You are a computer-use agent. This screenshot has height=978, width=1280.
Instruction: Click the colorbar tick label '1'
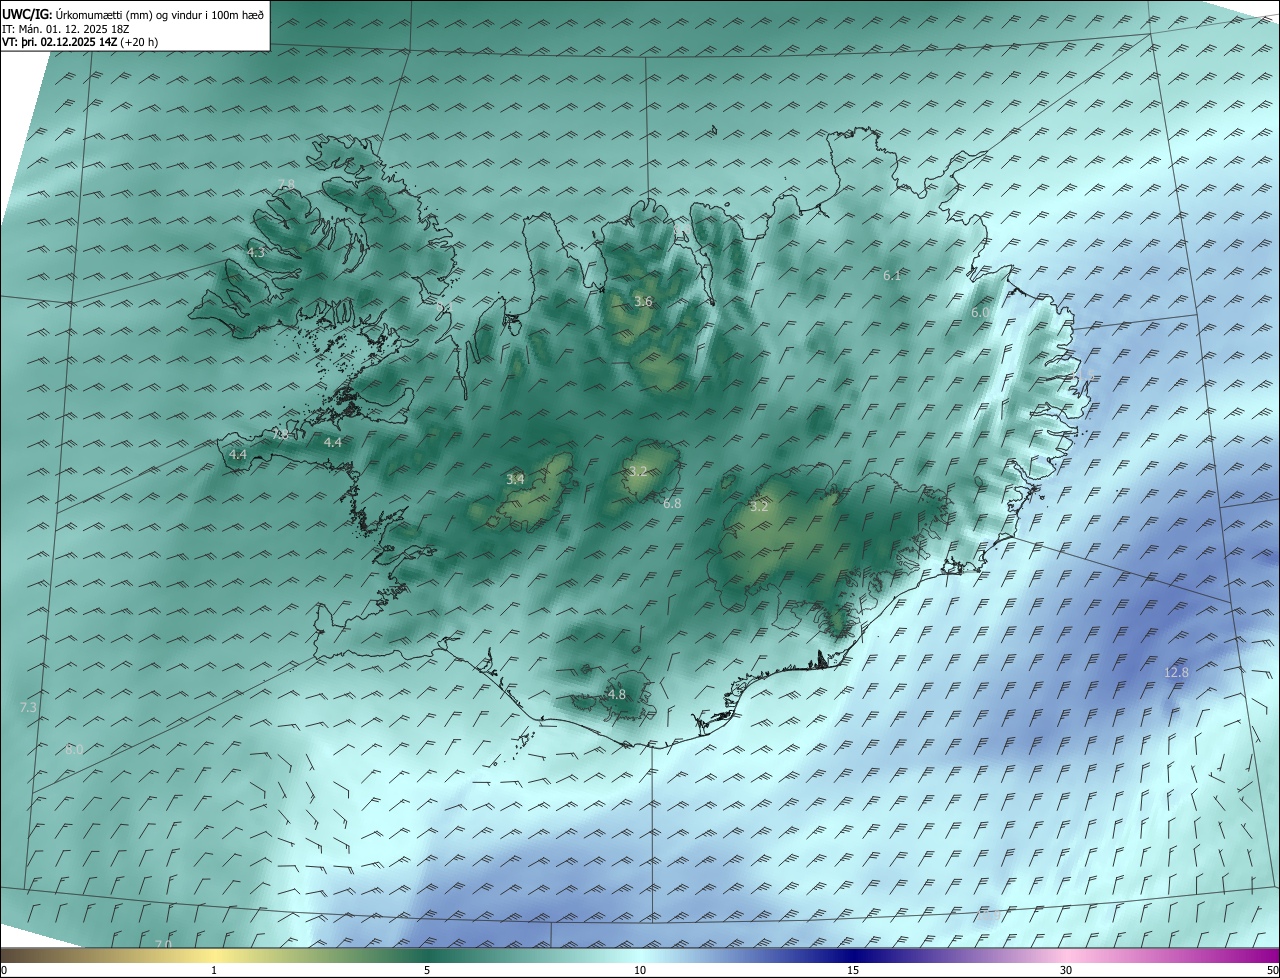point(214,970)
